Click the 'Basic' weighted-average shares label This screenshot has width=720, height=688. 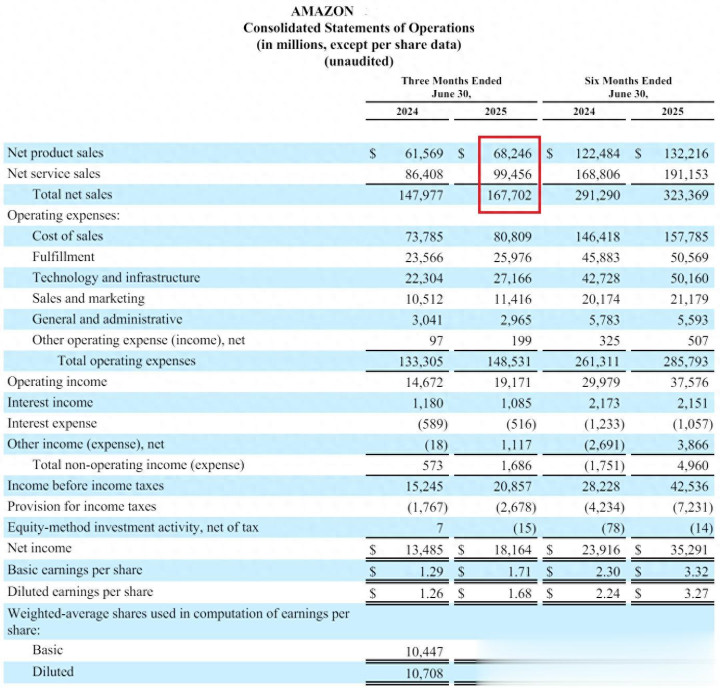click(x=47, y=650)
